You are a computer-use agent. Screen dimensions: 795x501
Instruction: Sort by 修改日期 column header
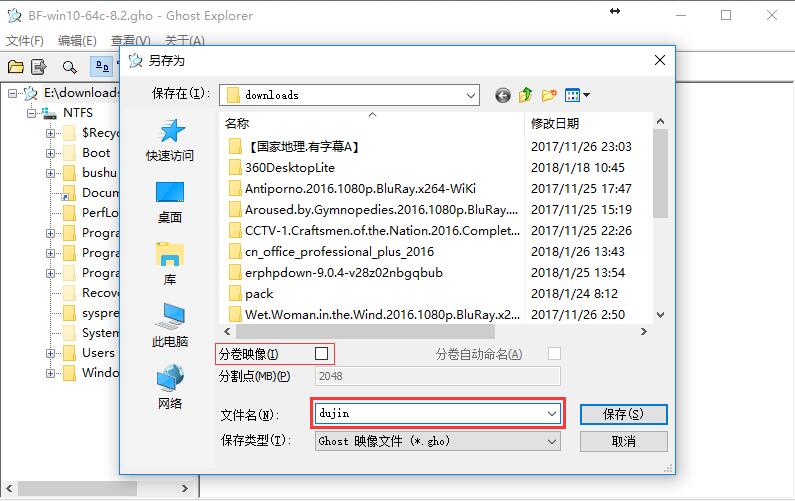point(588,123)
